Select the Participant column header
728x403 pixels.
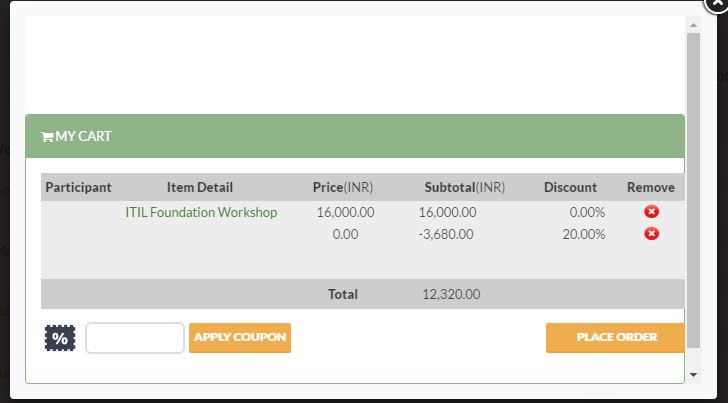coord(78,187)
